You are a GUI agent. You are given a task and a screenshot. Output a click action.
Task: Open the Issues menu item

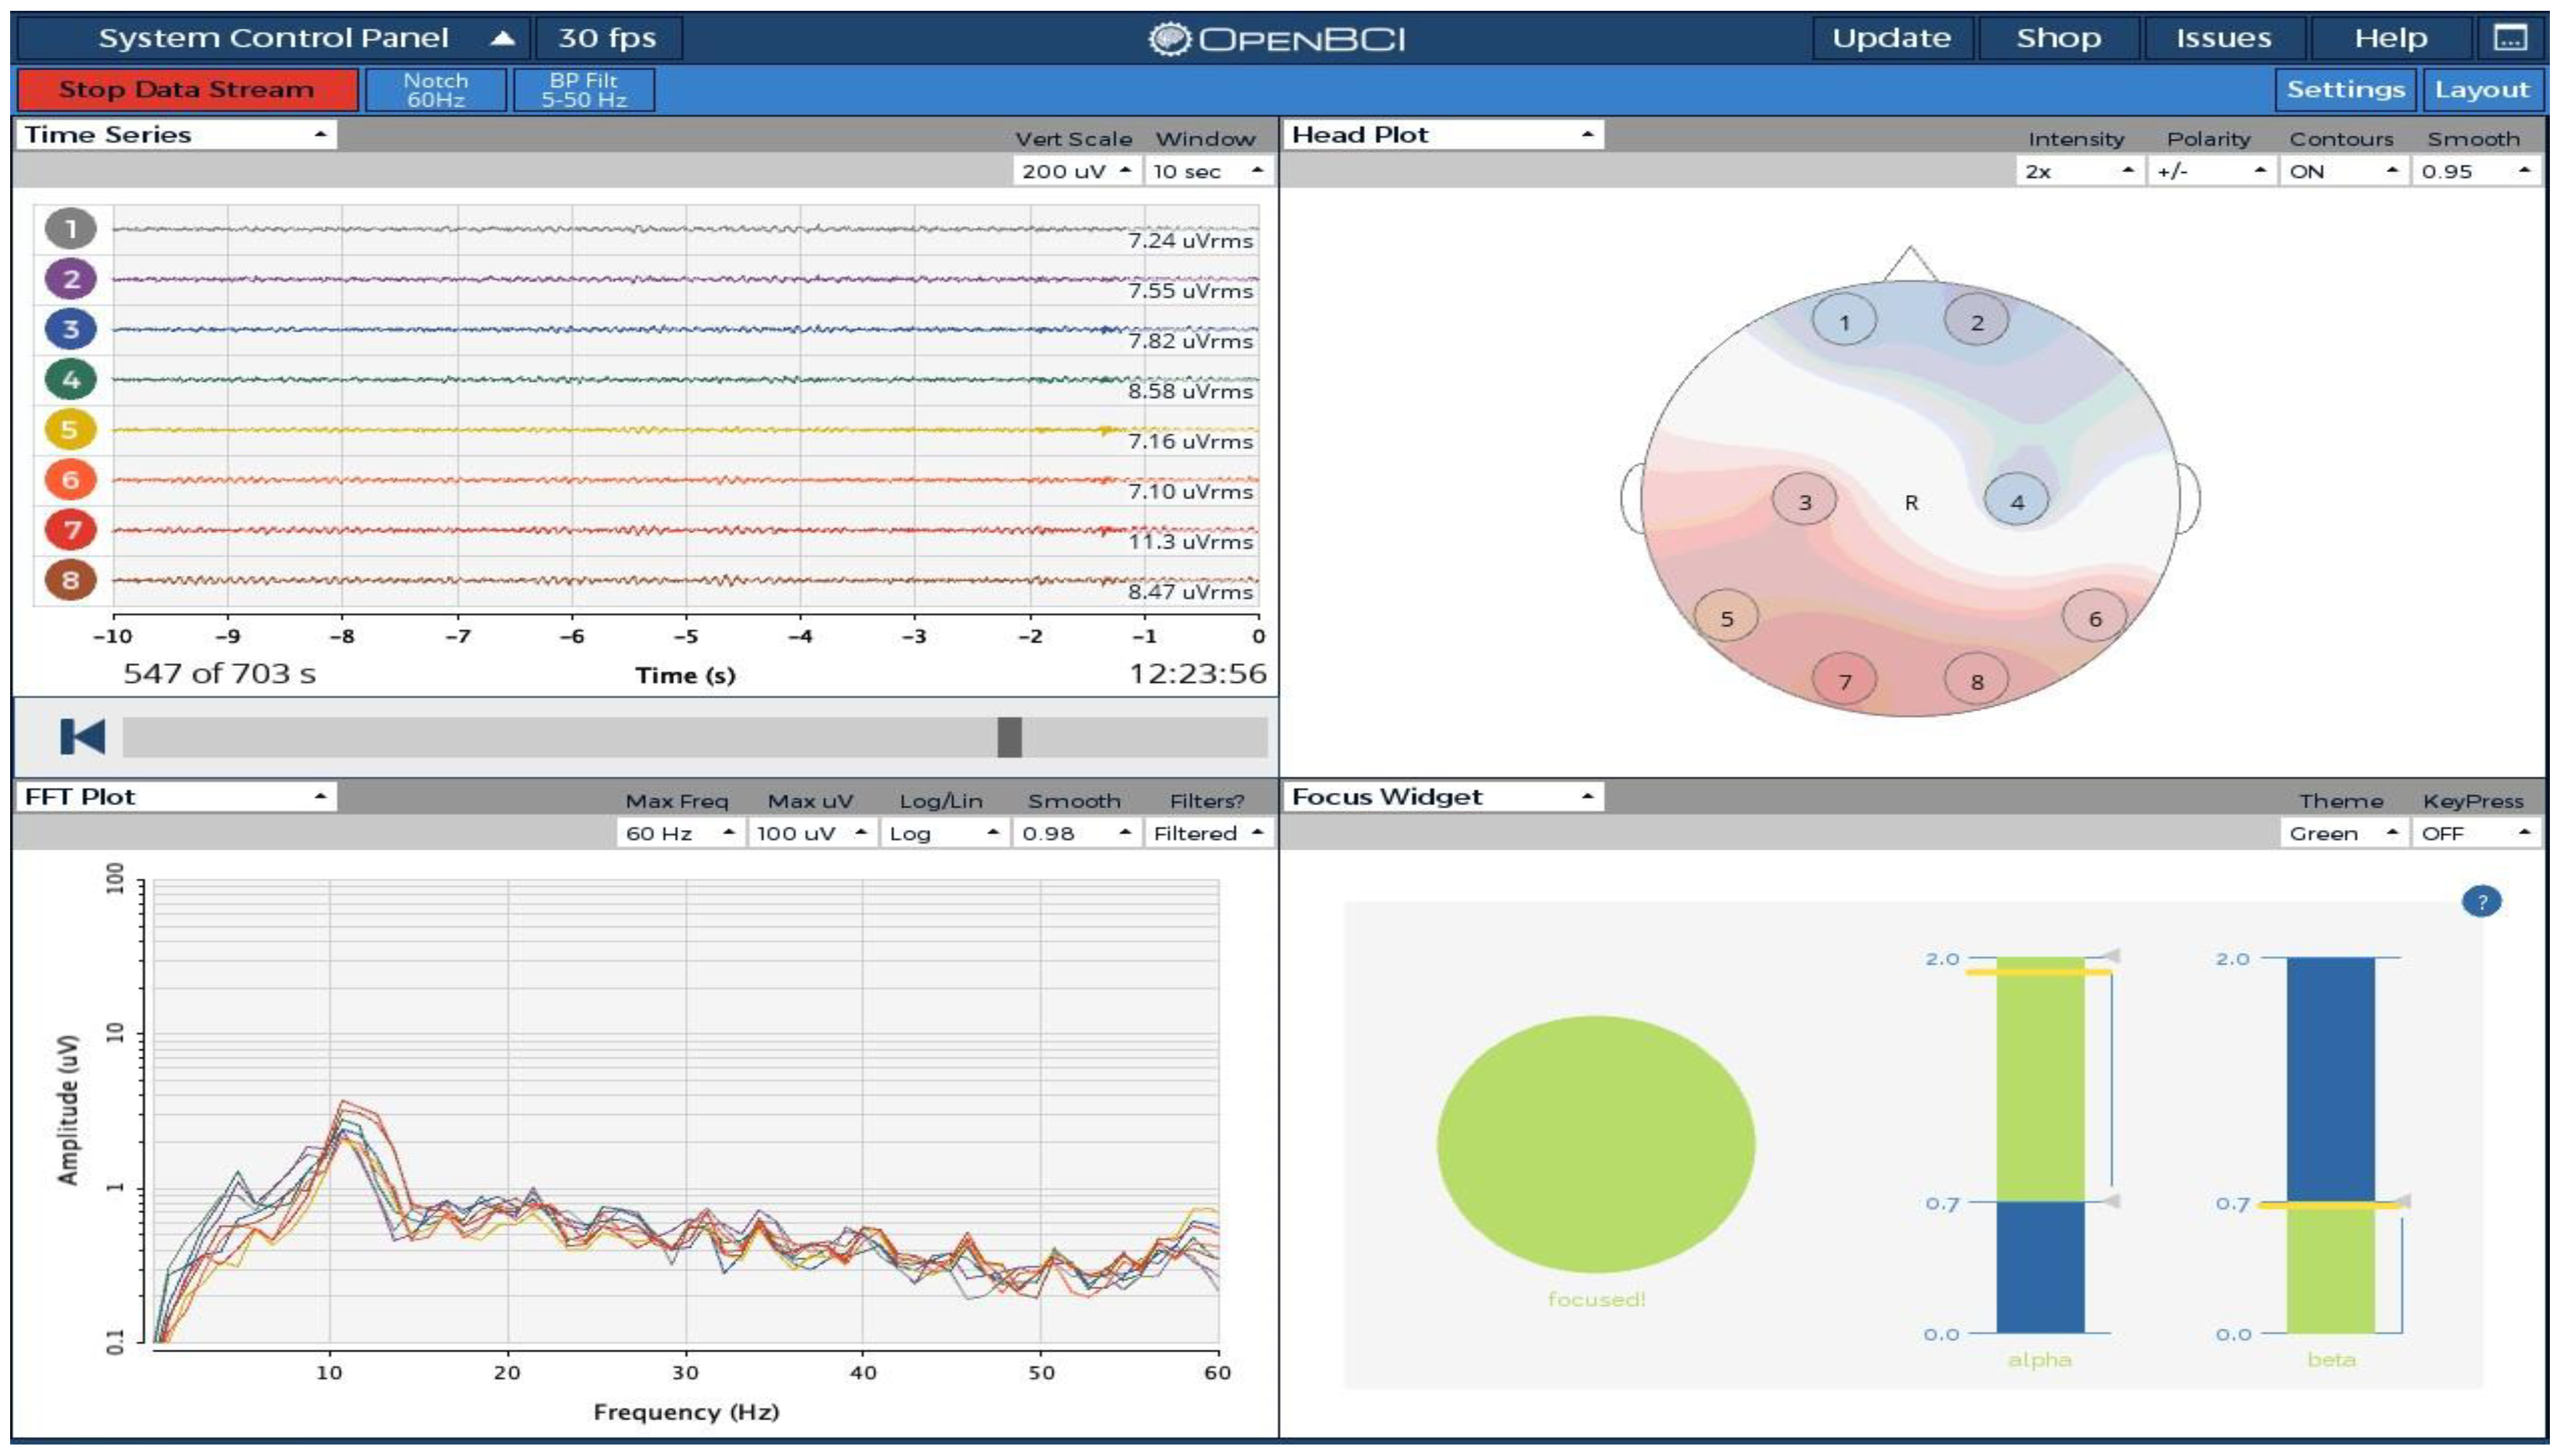pyautogui.click(x=2224, y=38)
